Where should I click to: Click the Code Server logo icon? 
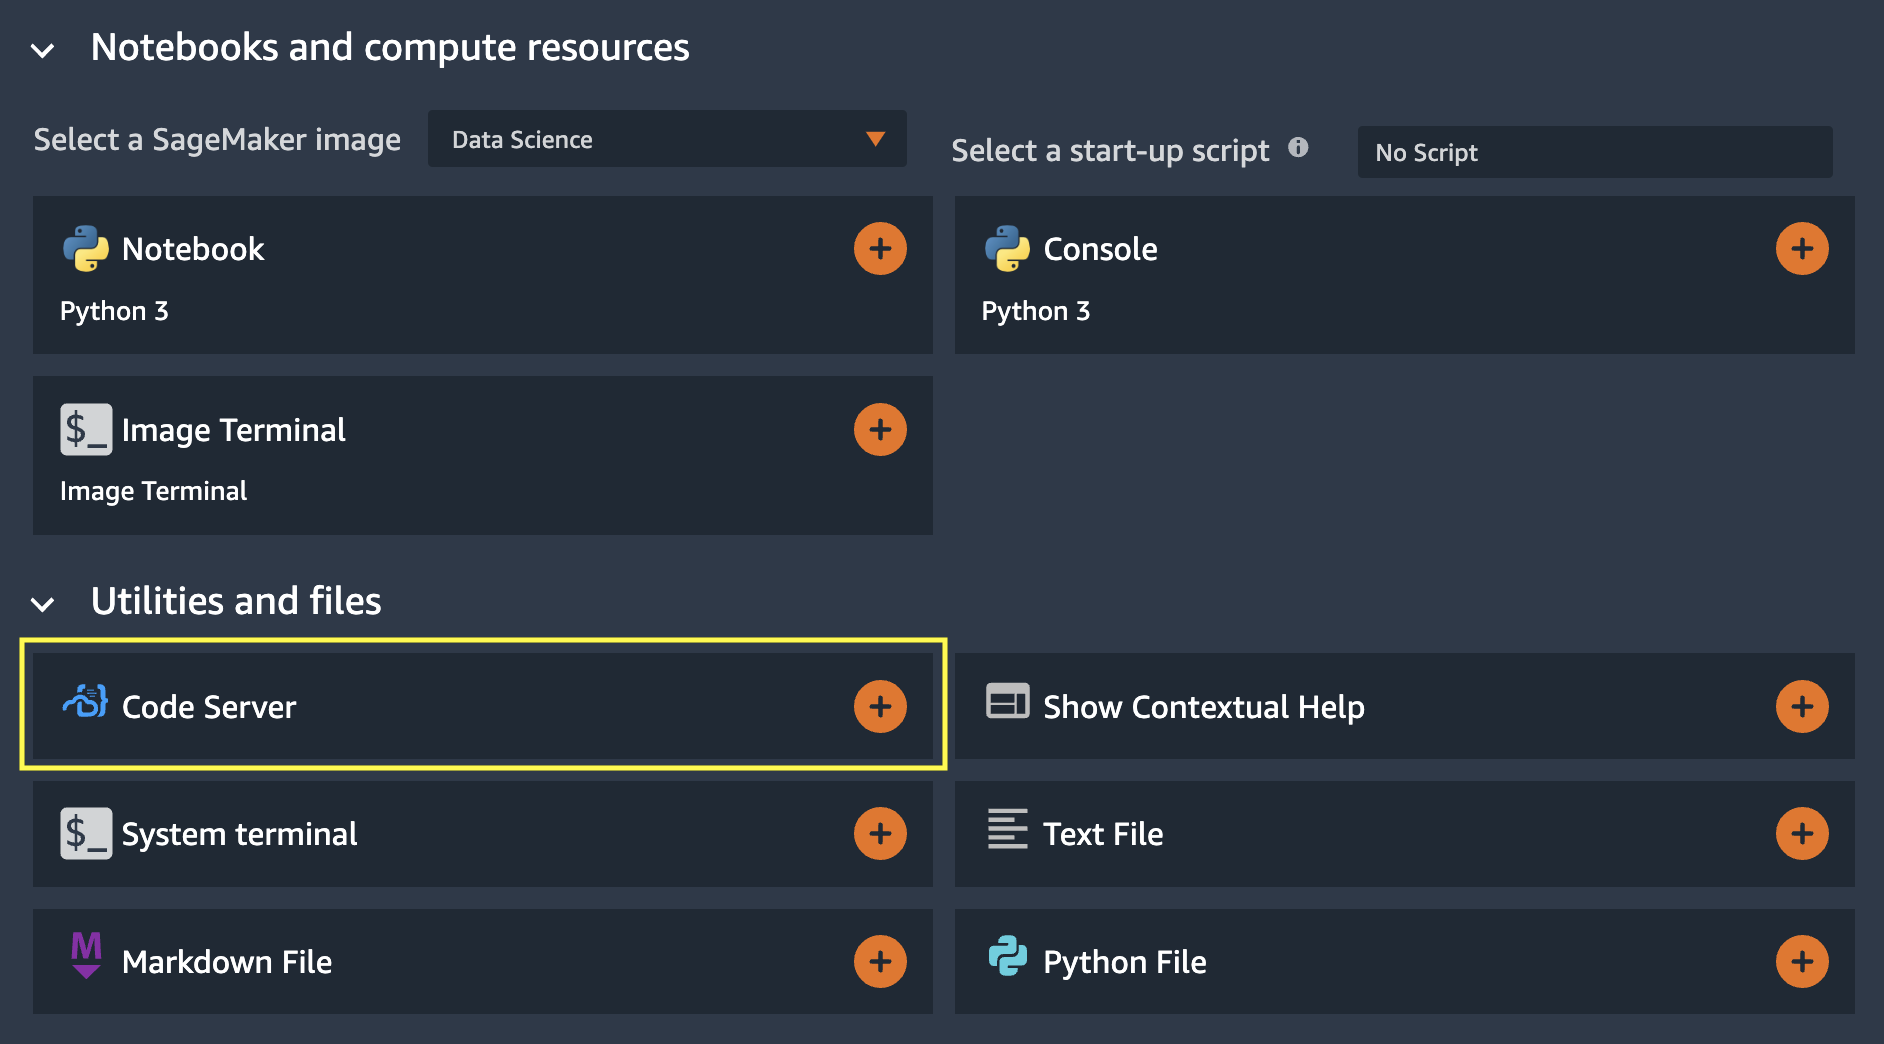click(x=86, y=702)
